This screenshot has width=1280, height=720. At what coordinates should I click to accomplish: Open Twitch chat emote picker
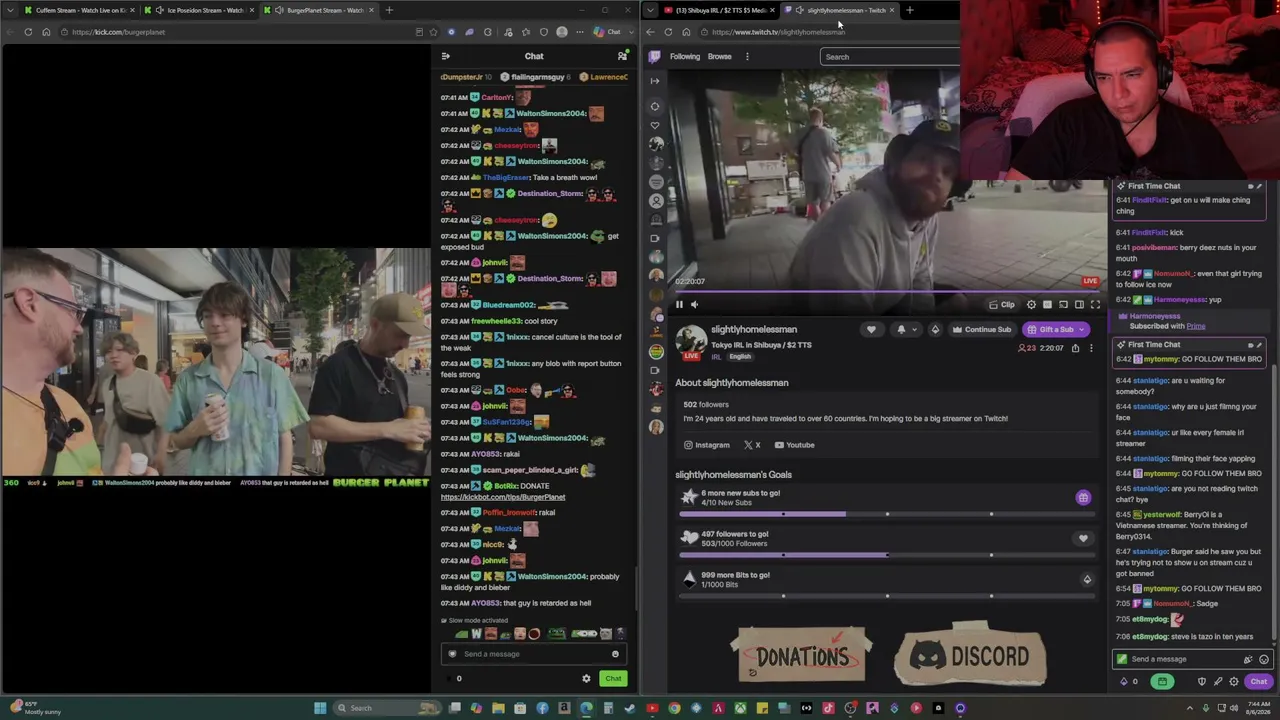click(1264, 660)
